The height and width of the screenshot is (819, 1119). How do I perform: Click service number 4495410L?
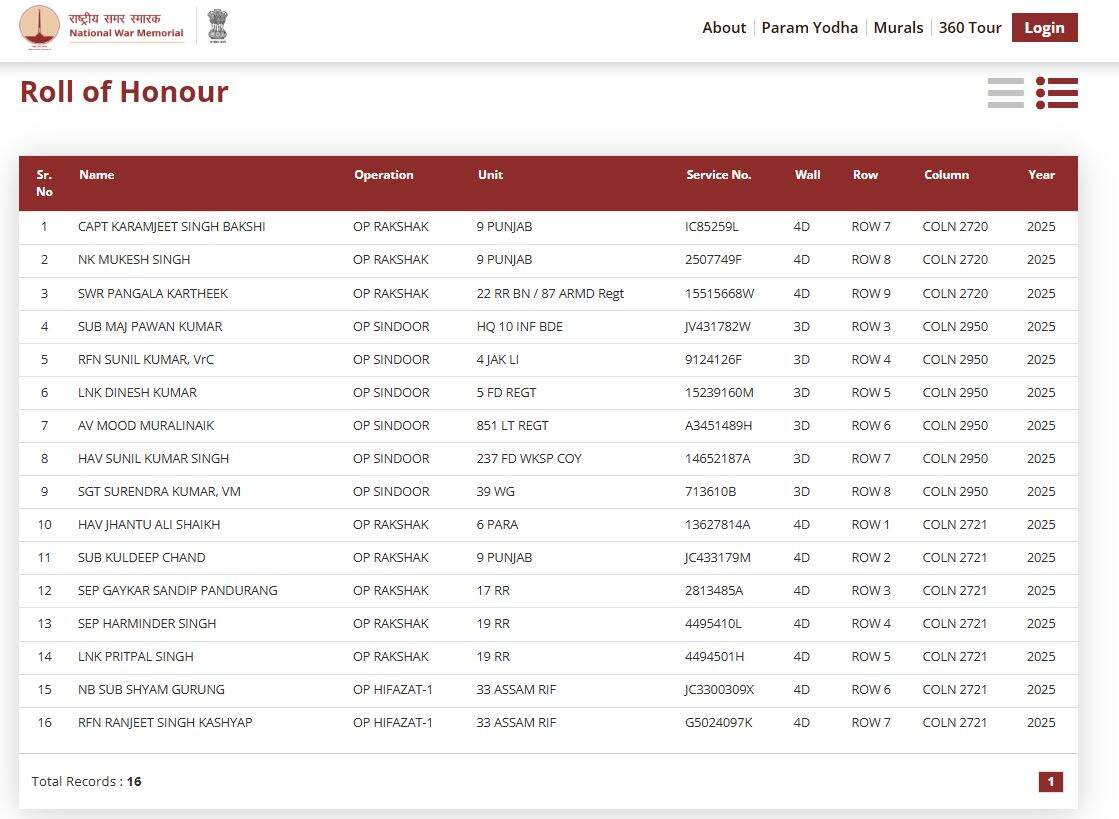(713, 624)
